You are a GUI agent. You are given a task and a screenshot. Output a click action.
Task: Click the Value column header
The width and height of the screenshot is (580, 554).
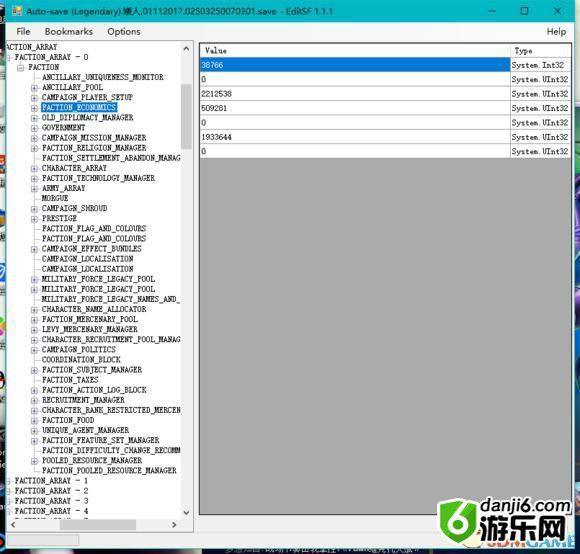click(x=355, y=51)
